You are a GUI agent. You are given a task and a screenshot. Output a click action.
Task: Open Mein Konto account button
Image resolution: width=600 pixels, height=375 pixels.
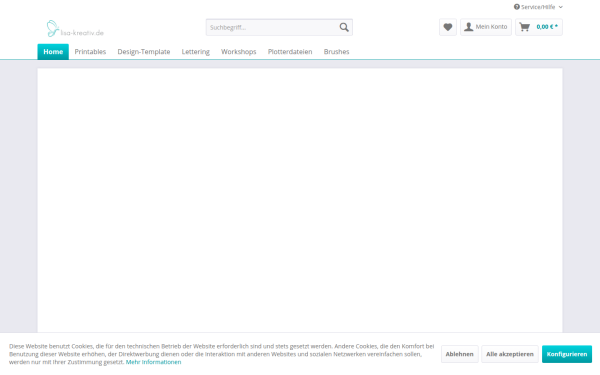(x=486, y=27)
